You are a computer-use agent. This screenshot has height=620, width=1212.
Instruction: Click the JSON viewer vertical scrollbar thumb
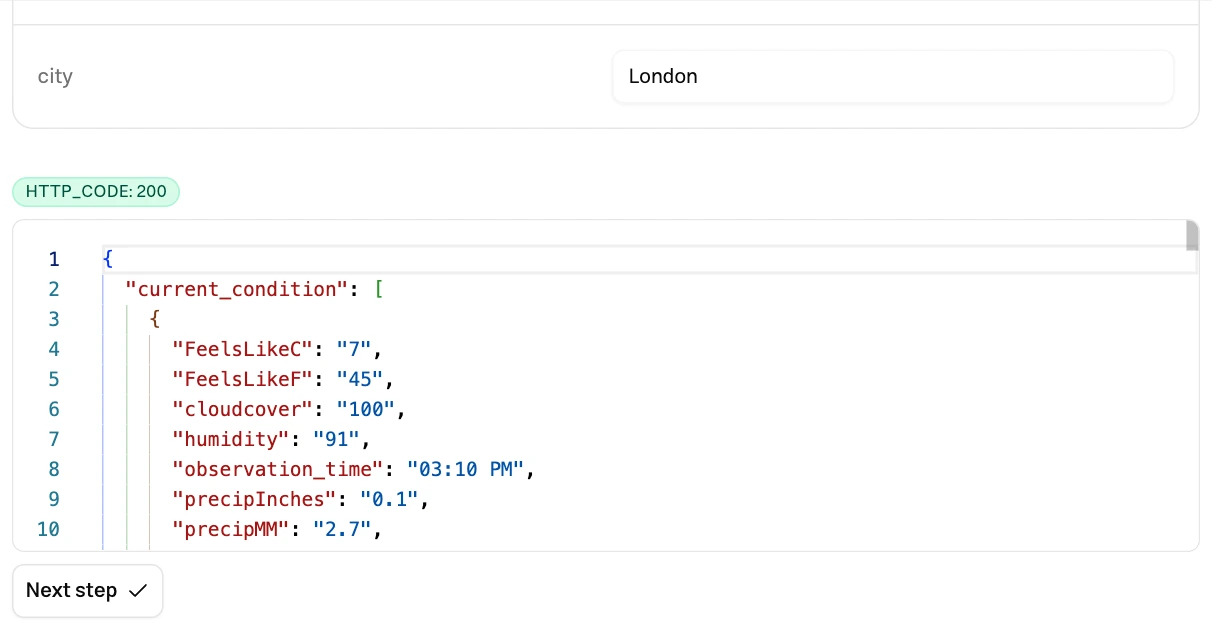coord(1192,236)
